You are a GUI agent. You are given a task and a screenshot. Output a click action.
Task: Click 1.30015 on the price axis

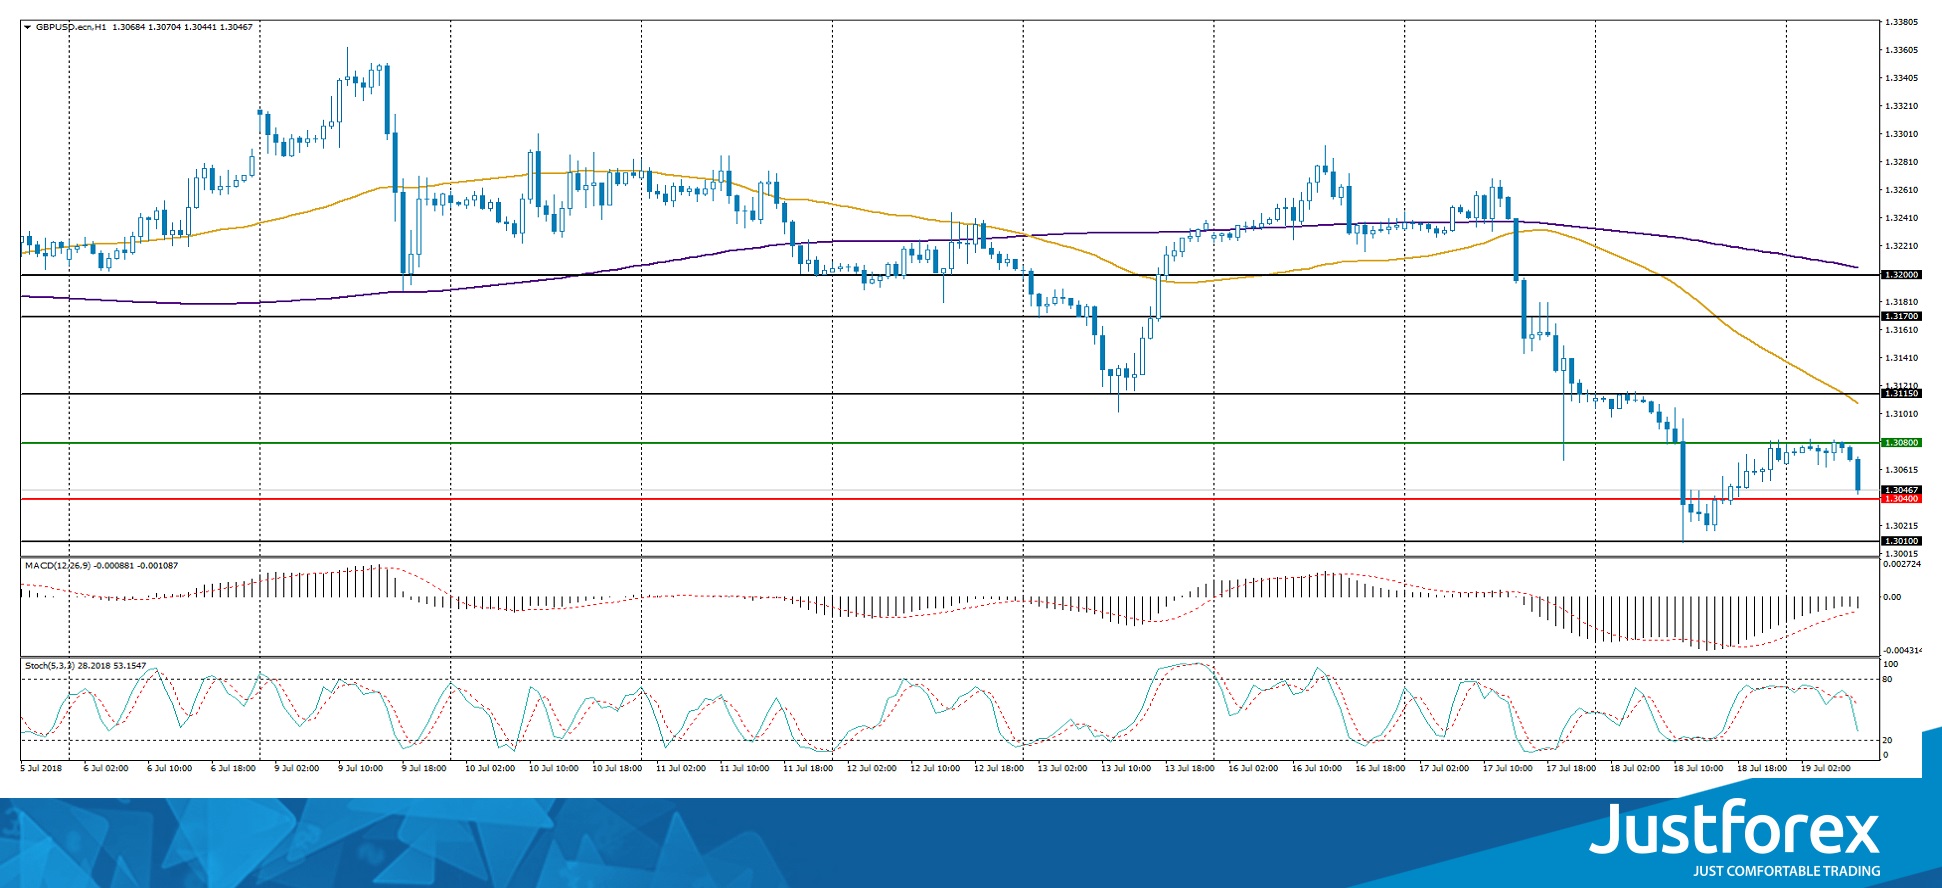[1901, 554]
